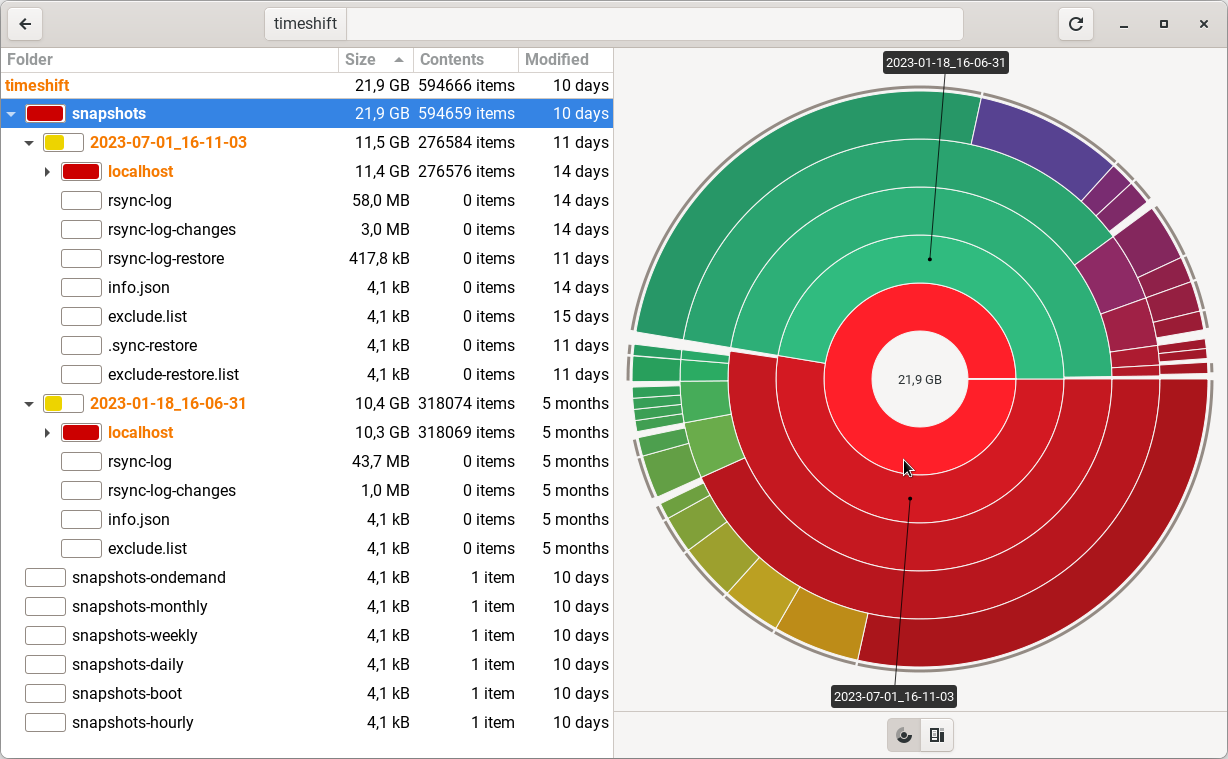Viewport: 1228px width, 759px height.
Task: Minimize the window
Action: click(x=1124, y=24)
